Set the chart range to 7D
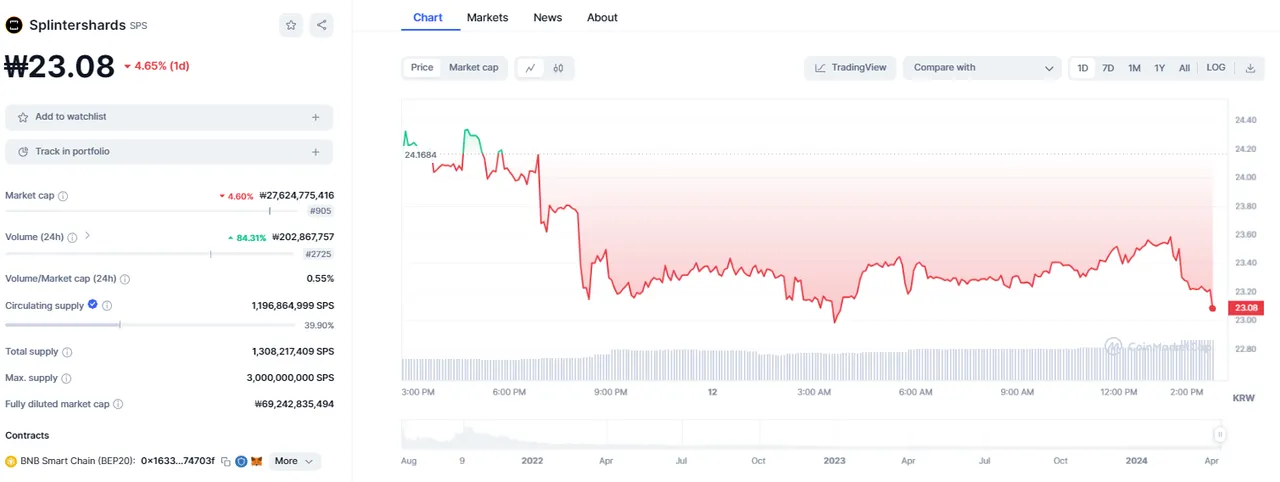Screen dimensions: 1280x482 click(1108, 68)
